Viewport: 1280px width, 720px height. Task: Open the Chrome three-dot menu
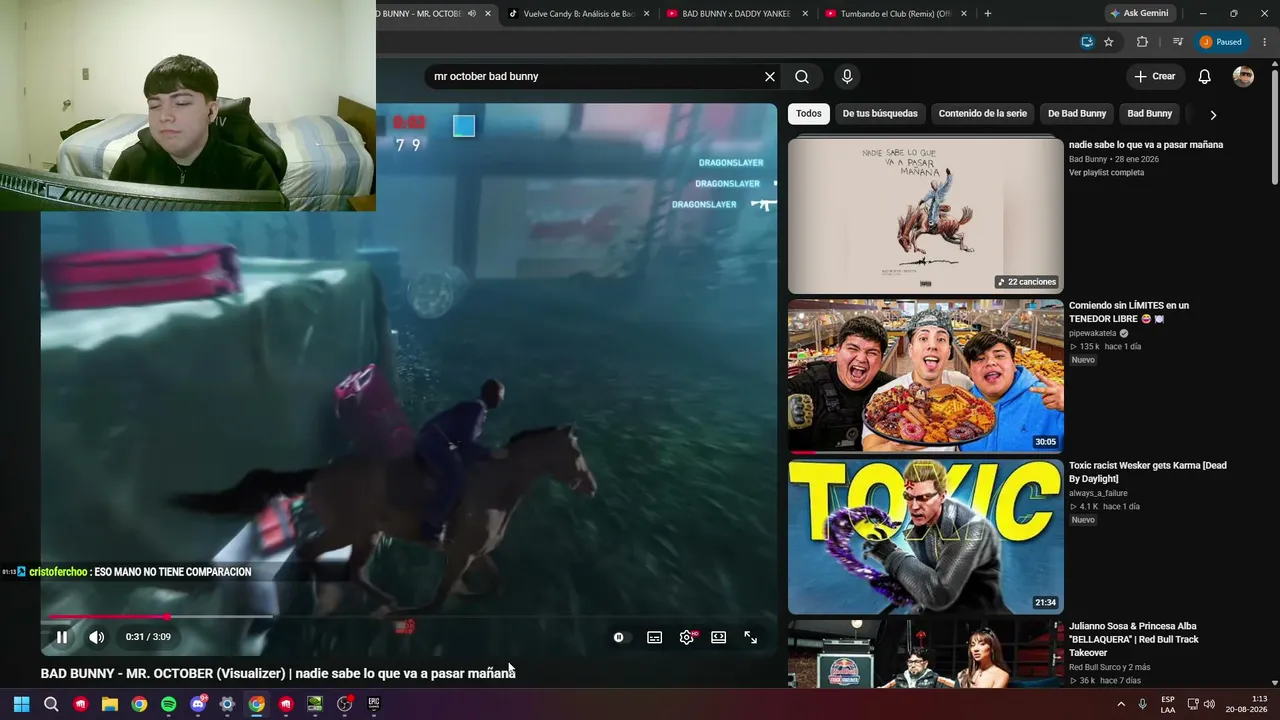pos(1265,42)
